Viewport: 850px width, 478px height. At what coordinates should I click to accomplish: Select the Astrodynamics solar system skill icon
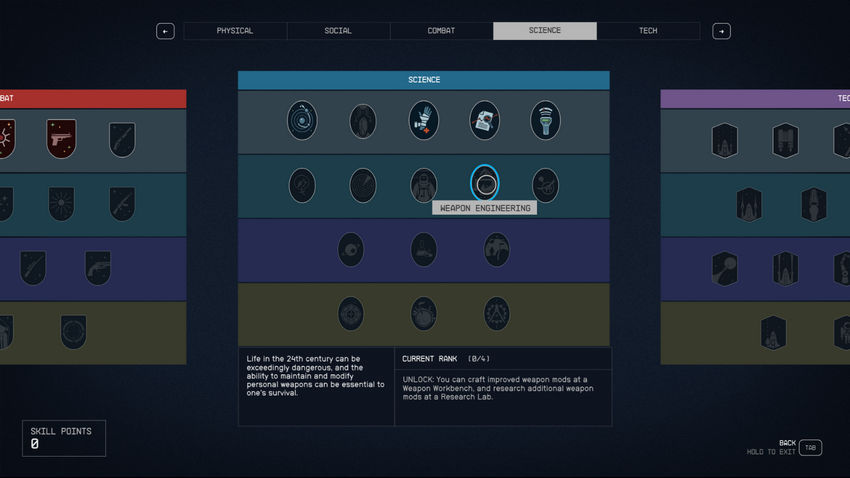[x=301, y=120]
